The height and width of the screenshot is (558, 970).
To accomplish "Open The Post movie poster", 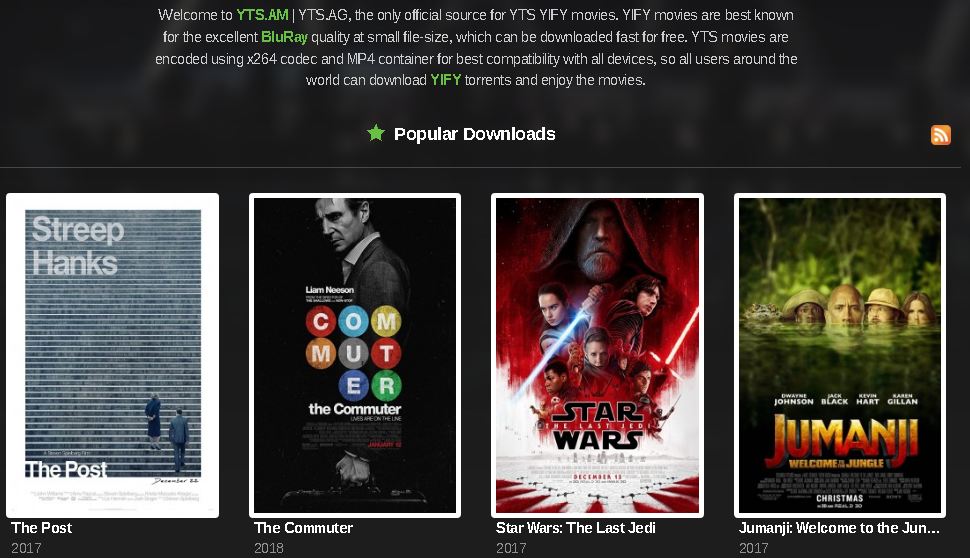I will 113,355.
